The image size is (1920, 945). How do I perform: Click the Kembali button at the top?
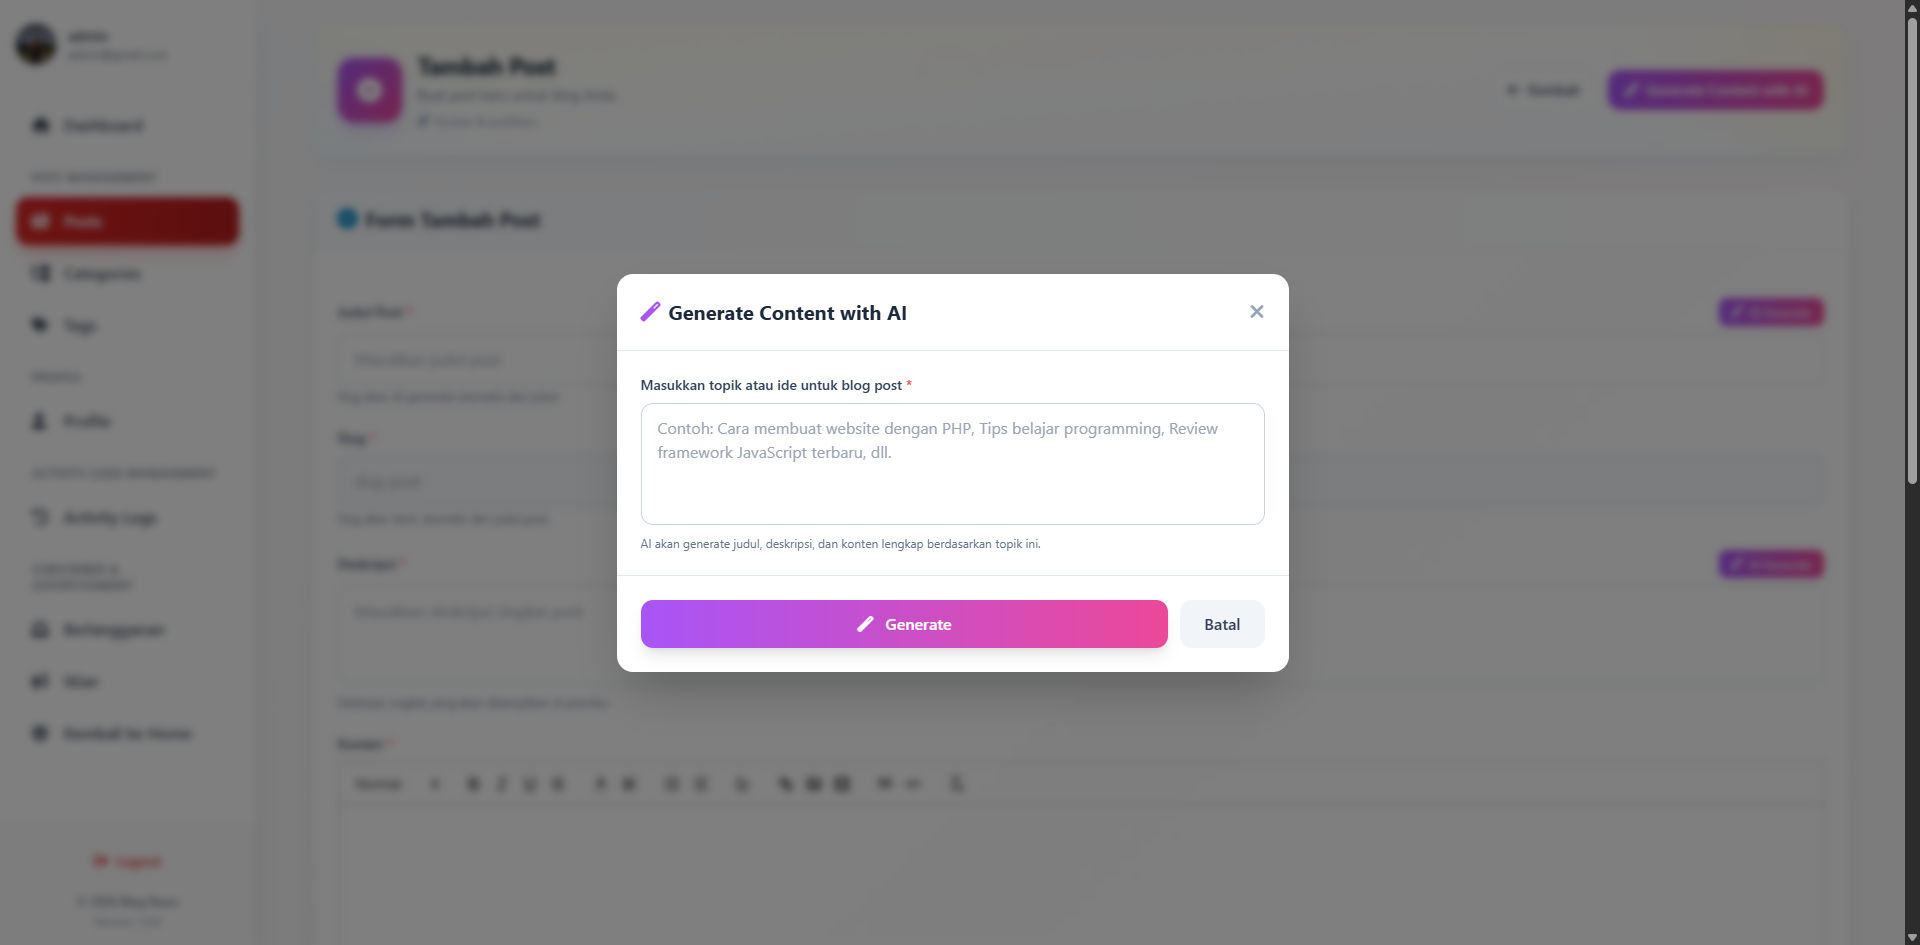click(1543, 89)
